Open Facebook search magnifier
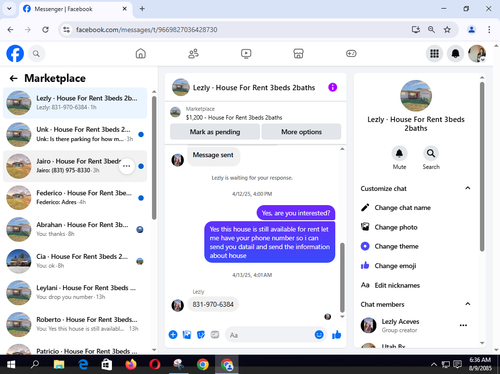 [x=36, y=54]
